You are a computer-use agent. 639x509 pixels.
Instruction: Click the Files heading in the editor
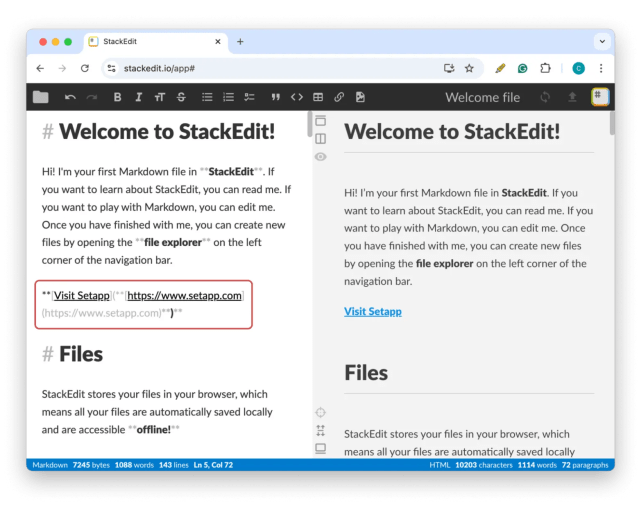[x=81, y=354]
